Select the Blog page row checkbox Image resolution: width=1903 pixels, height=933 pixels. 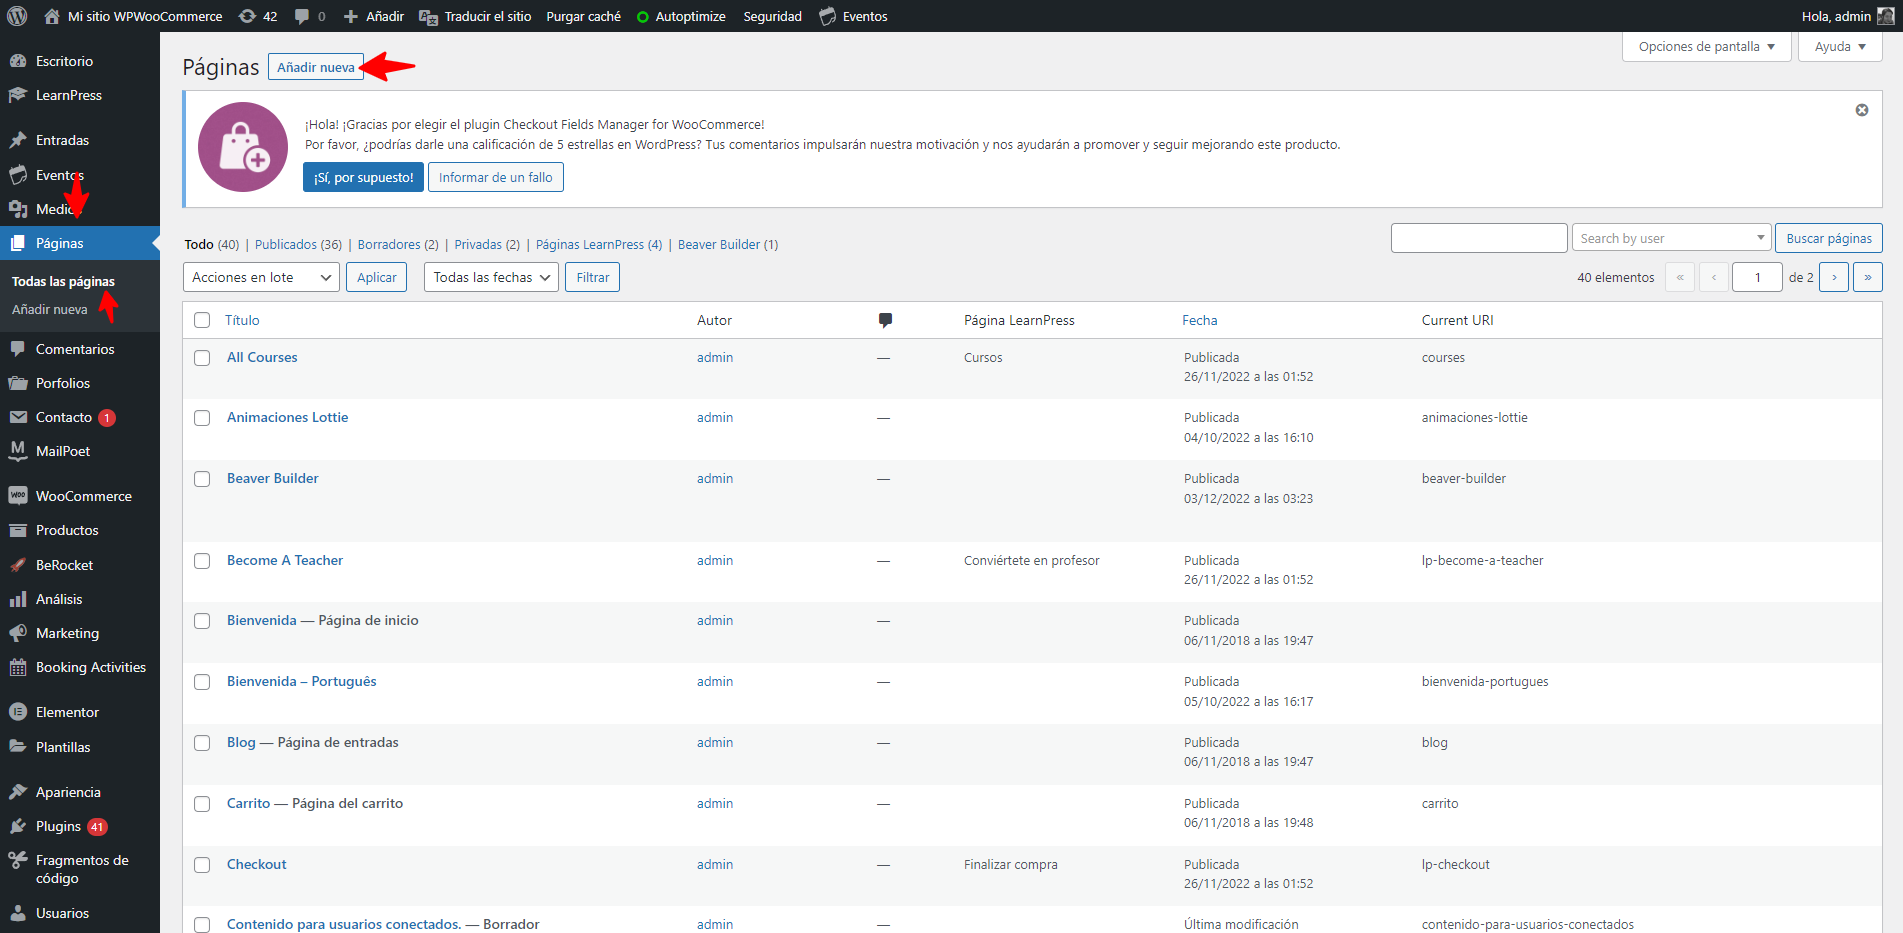tap(202, 743)
